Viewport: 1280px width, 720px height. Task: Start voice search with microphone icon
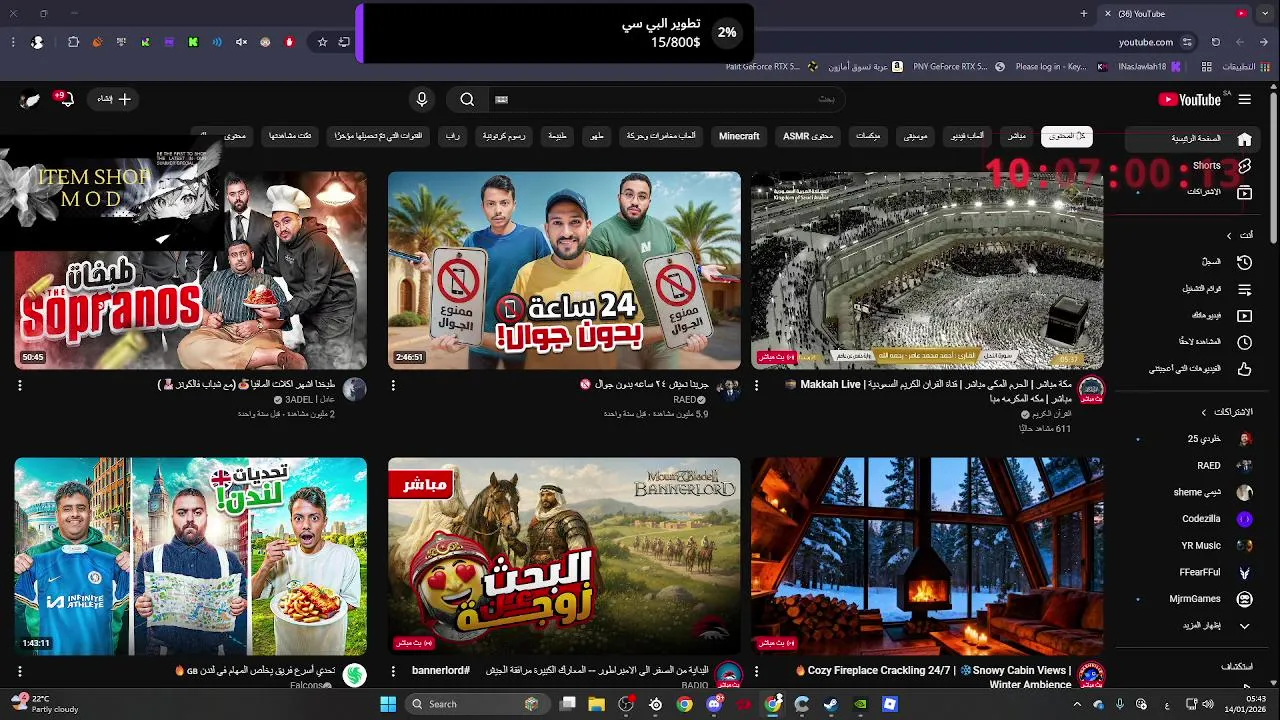422,99
